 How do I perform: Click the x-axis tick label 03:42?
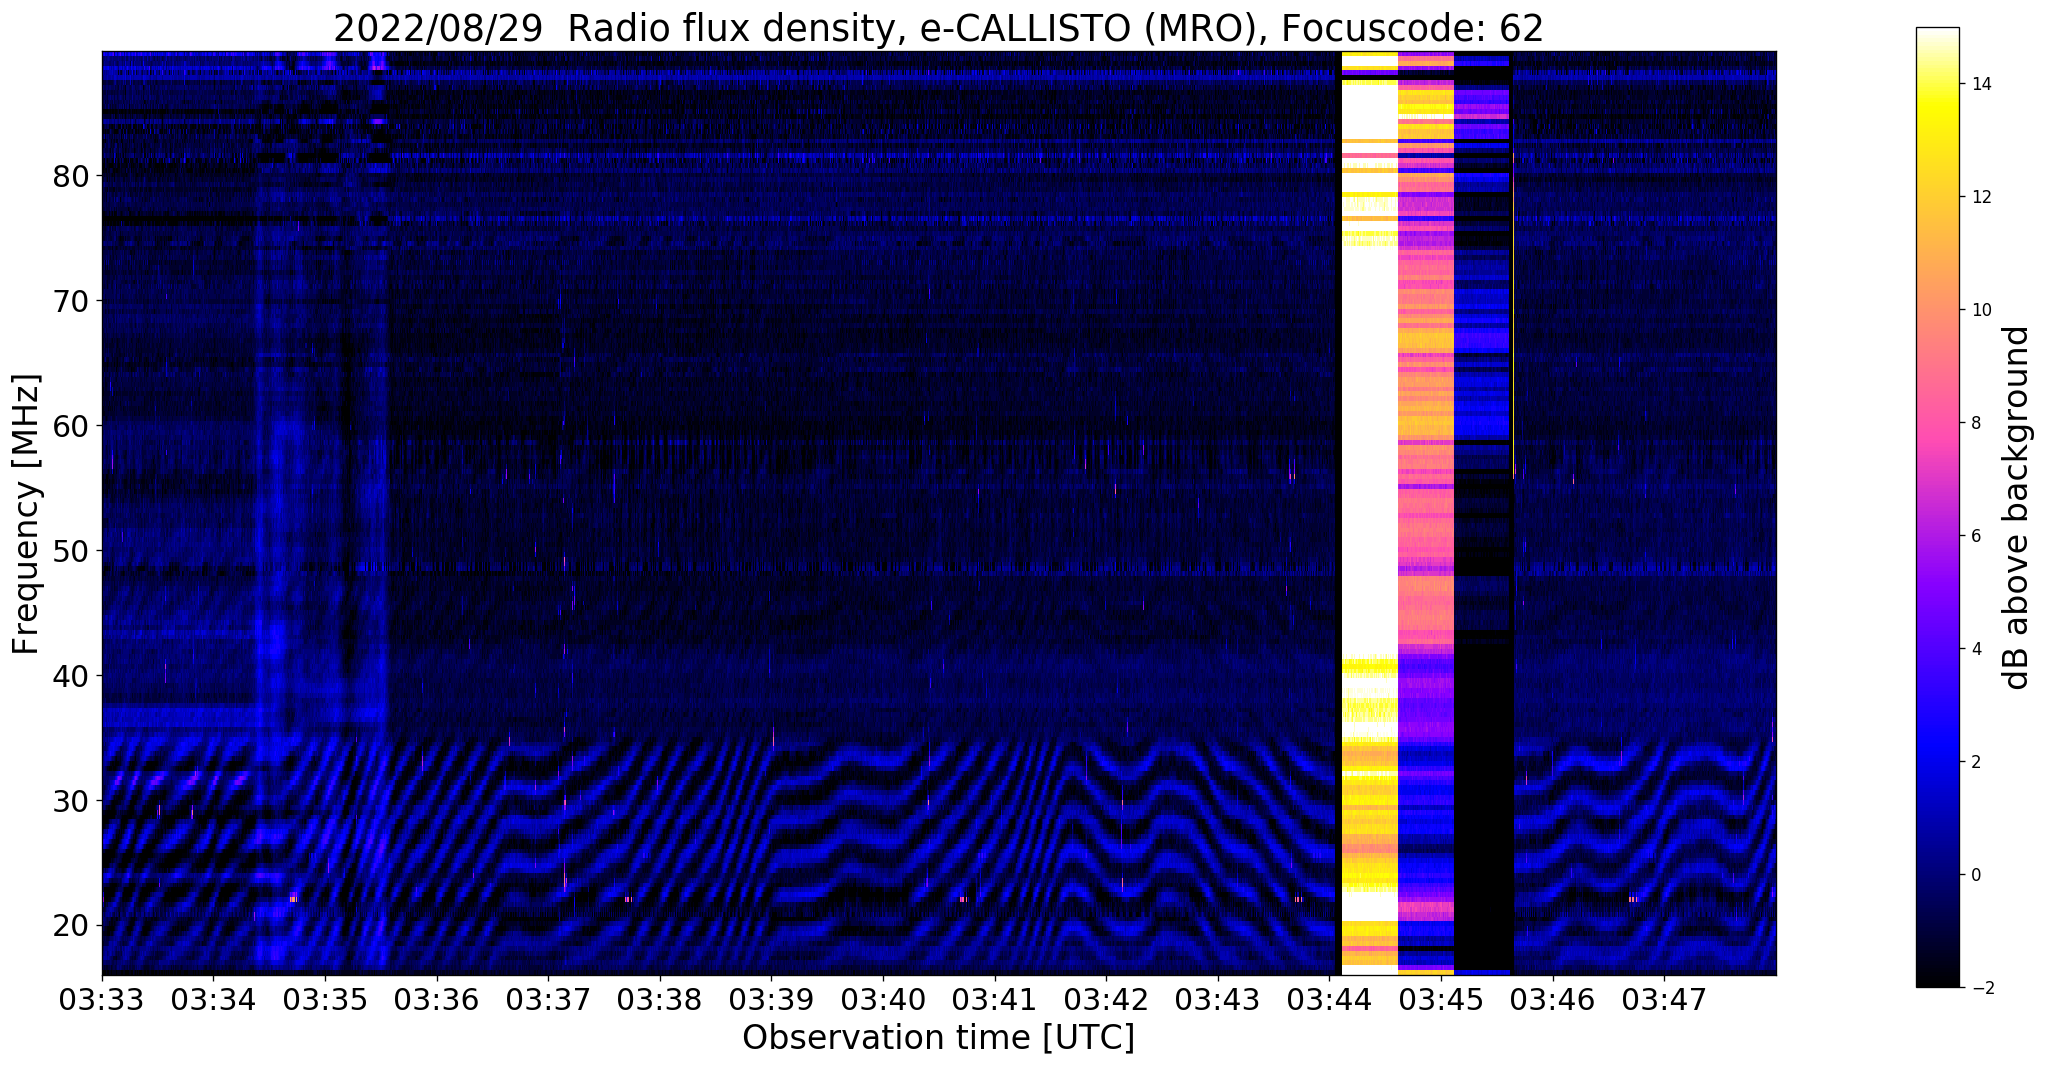[1106, 1000]
